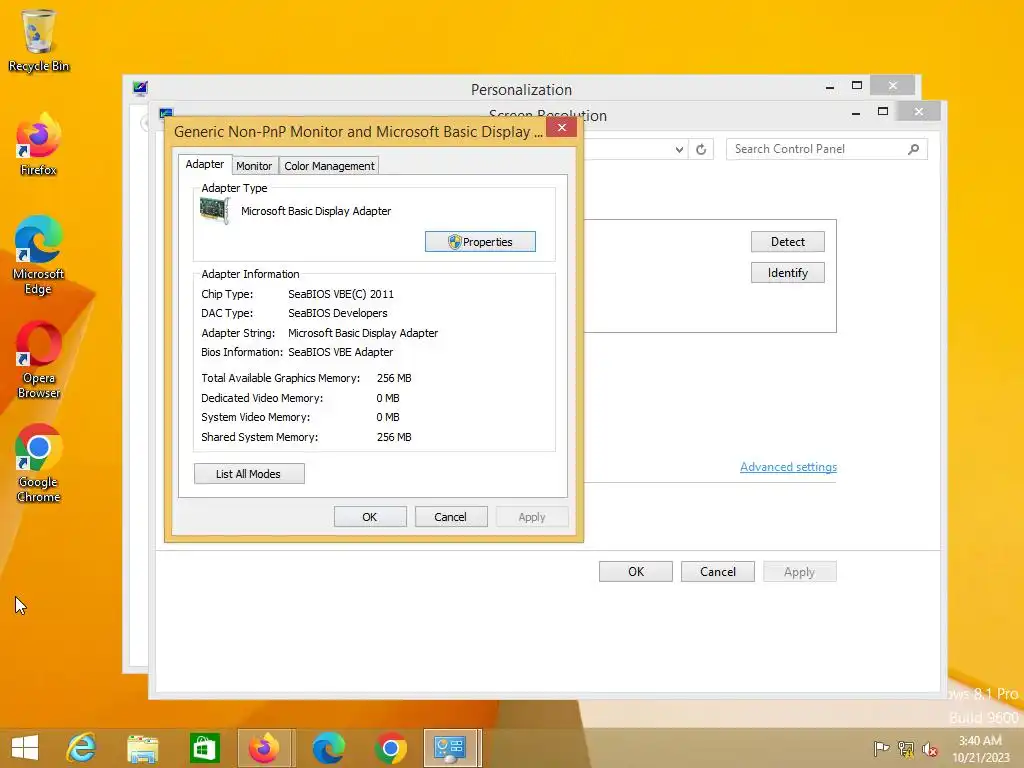The image size is (1024, 768).
Task: Click Personalization window title icon
Action: (x=140, y=88)
